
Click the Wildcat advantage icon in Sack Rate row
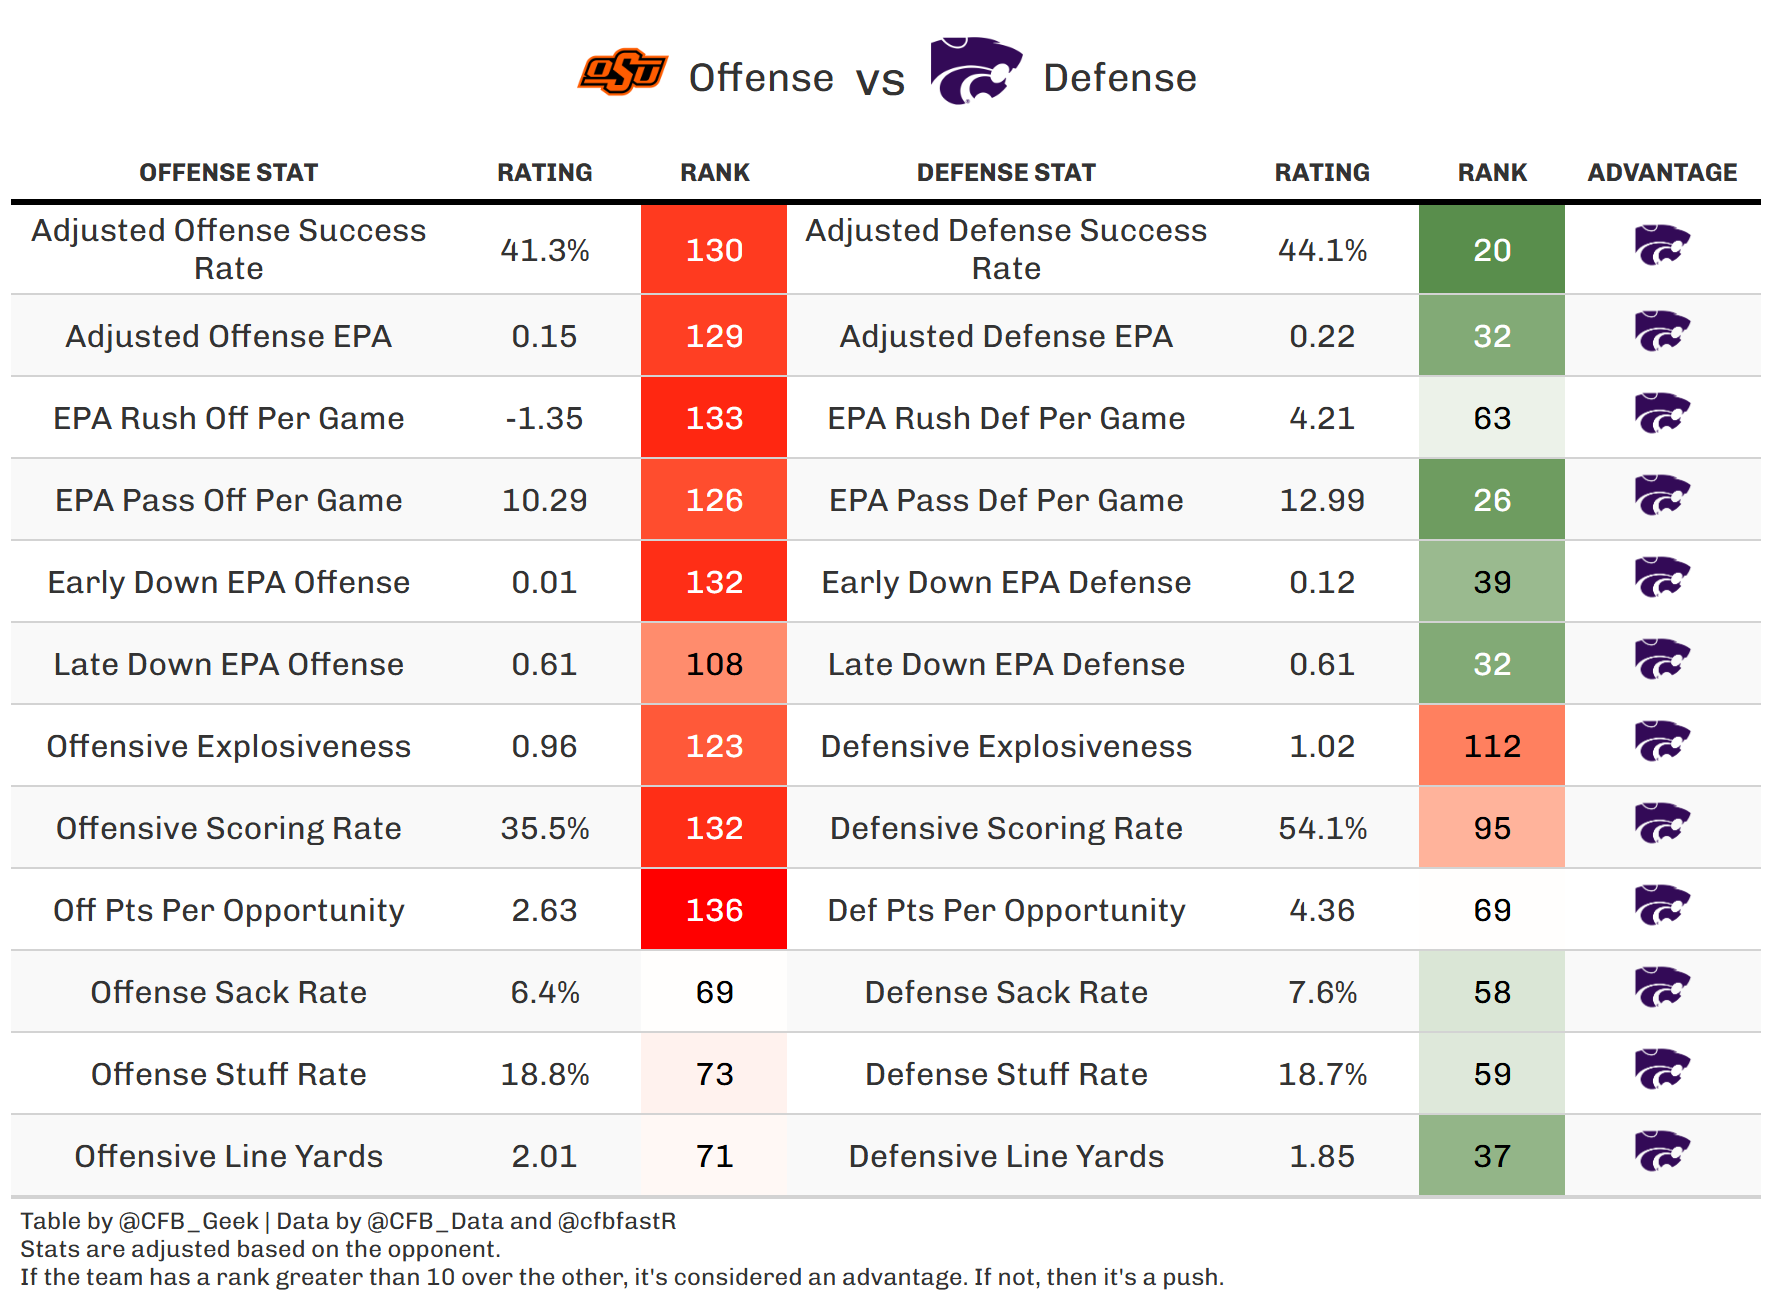1662,988
